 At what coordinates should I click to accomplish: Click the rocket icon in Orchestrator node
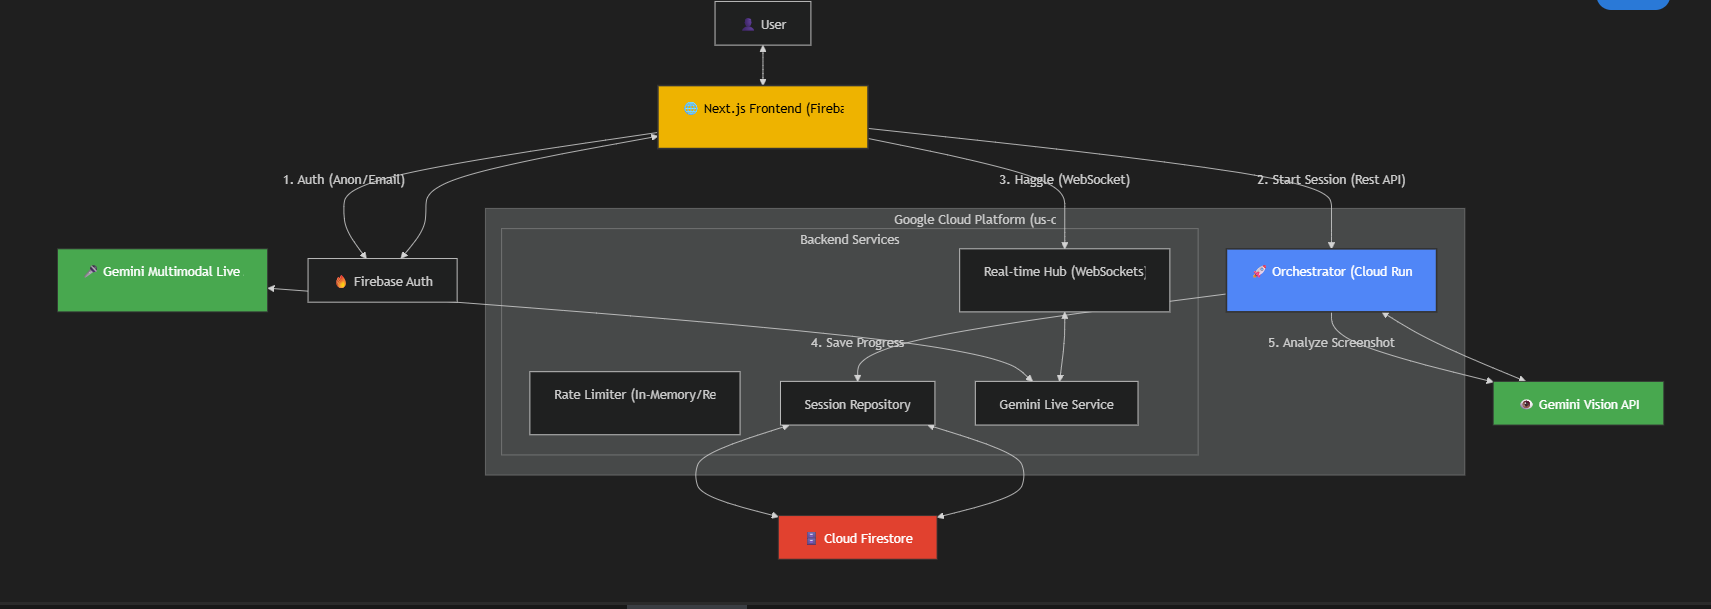click(x=1259, y=271)
